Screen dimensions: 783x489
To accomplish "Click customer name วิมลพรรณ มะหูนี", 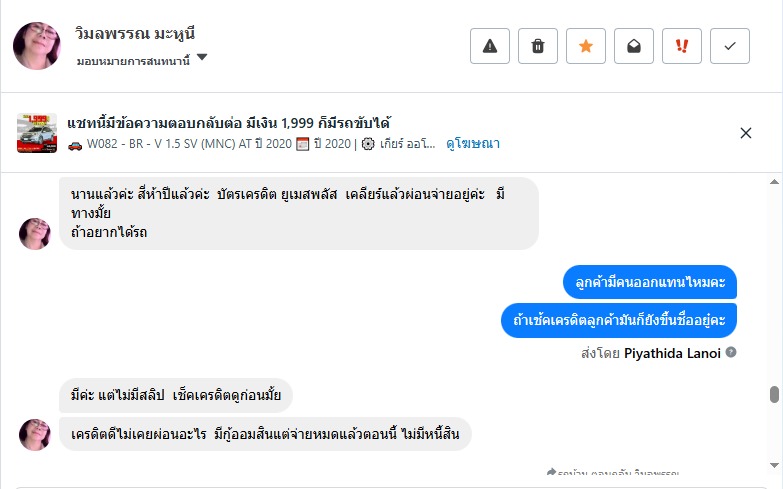I will click(x=134, y=33).
